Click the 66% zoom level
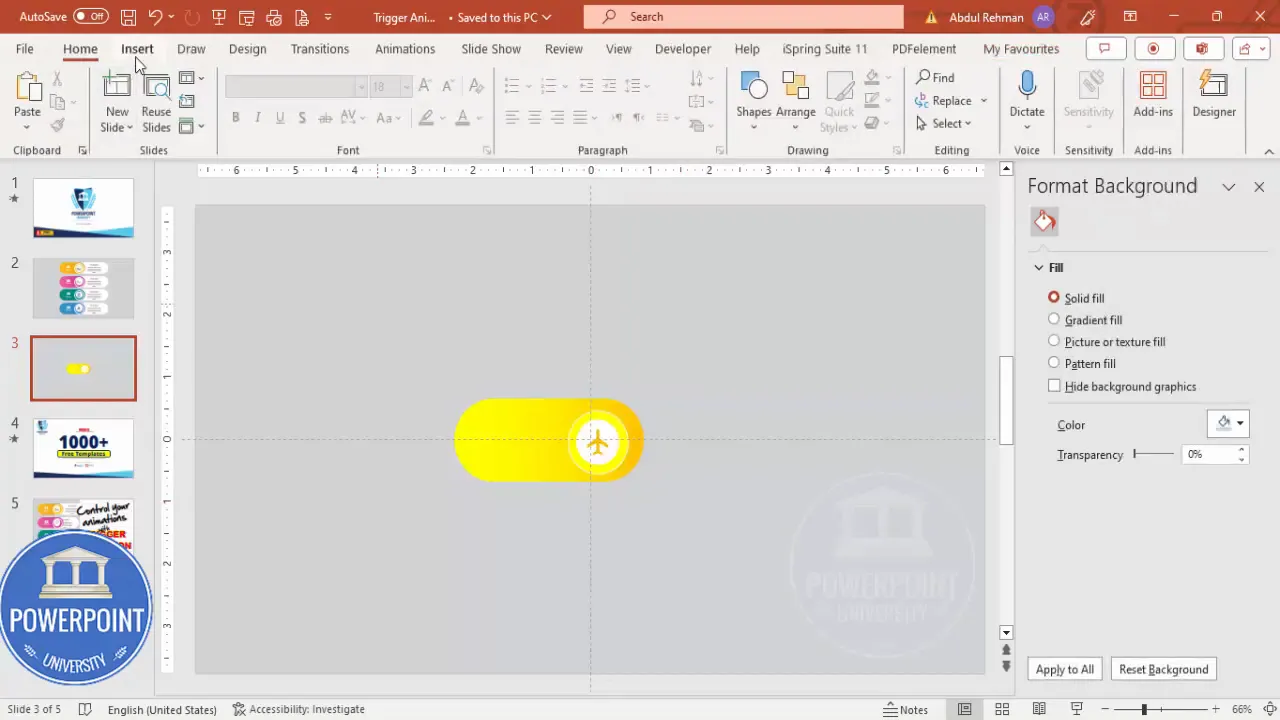 pyautogui.click(x=1242, y=709)
